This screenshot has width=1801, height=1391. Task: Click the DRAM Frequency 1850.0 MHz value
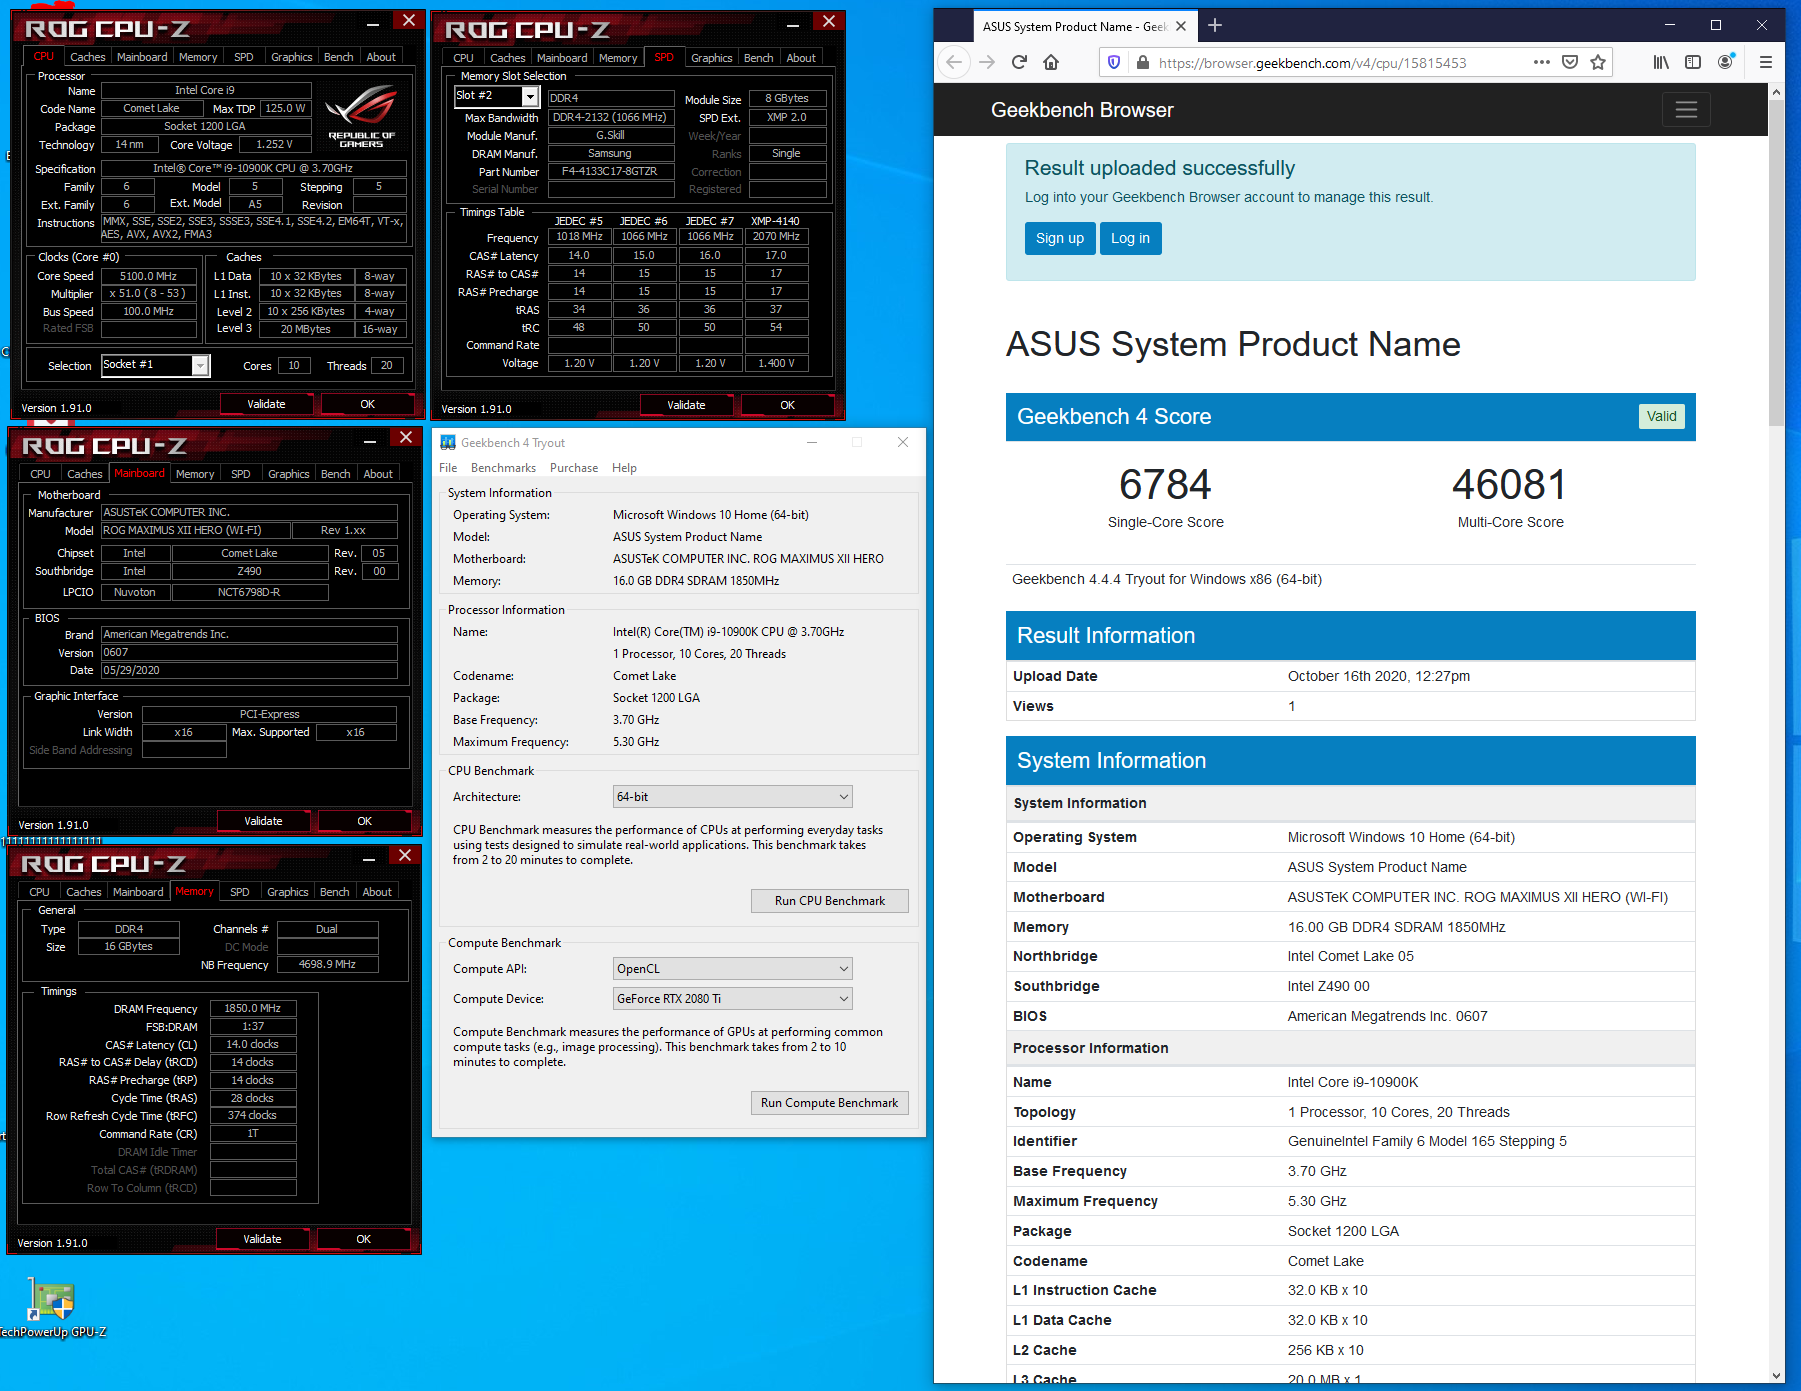point(253,1009)
